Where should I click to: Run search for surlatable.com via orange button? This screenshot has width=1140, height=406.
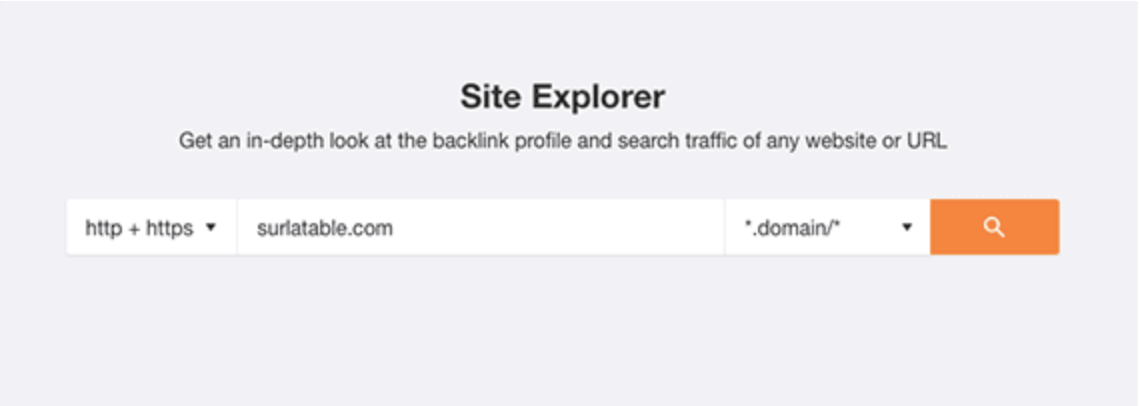pos(994,227)
